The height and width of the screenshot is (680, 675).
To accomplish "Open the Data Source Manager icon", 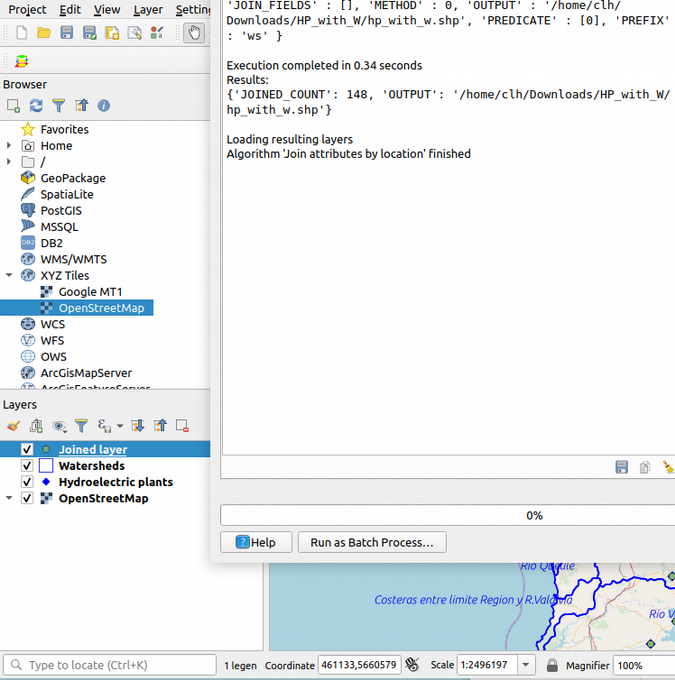I will [22, 61].
